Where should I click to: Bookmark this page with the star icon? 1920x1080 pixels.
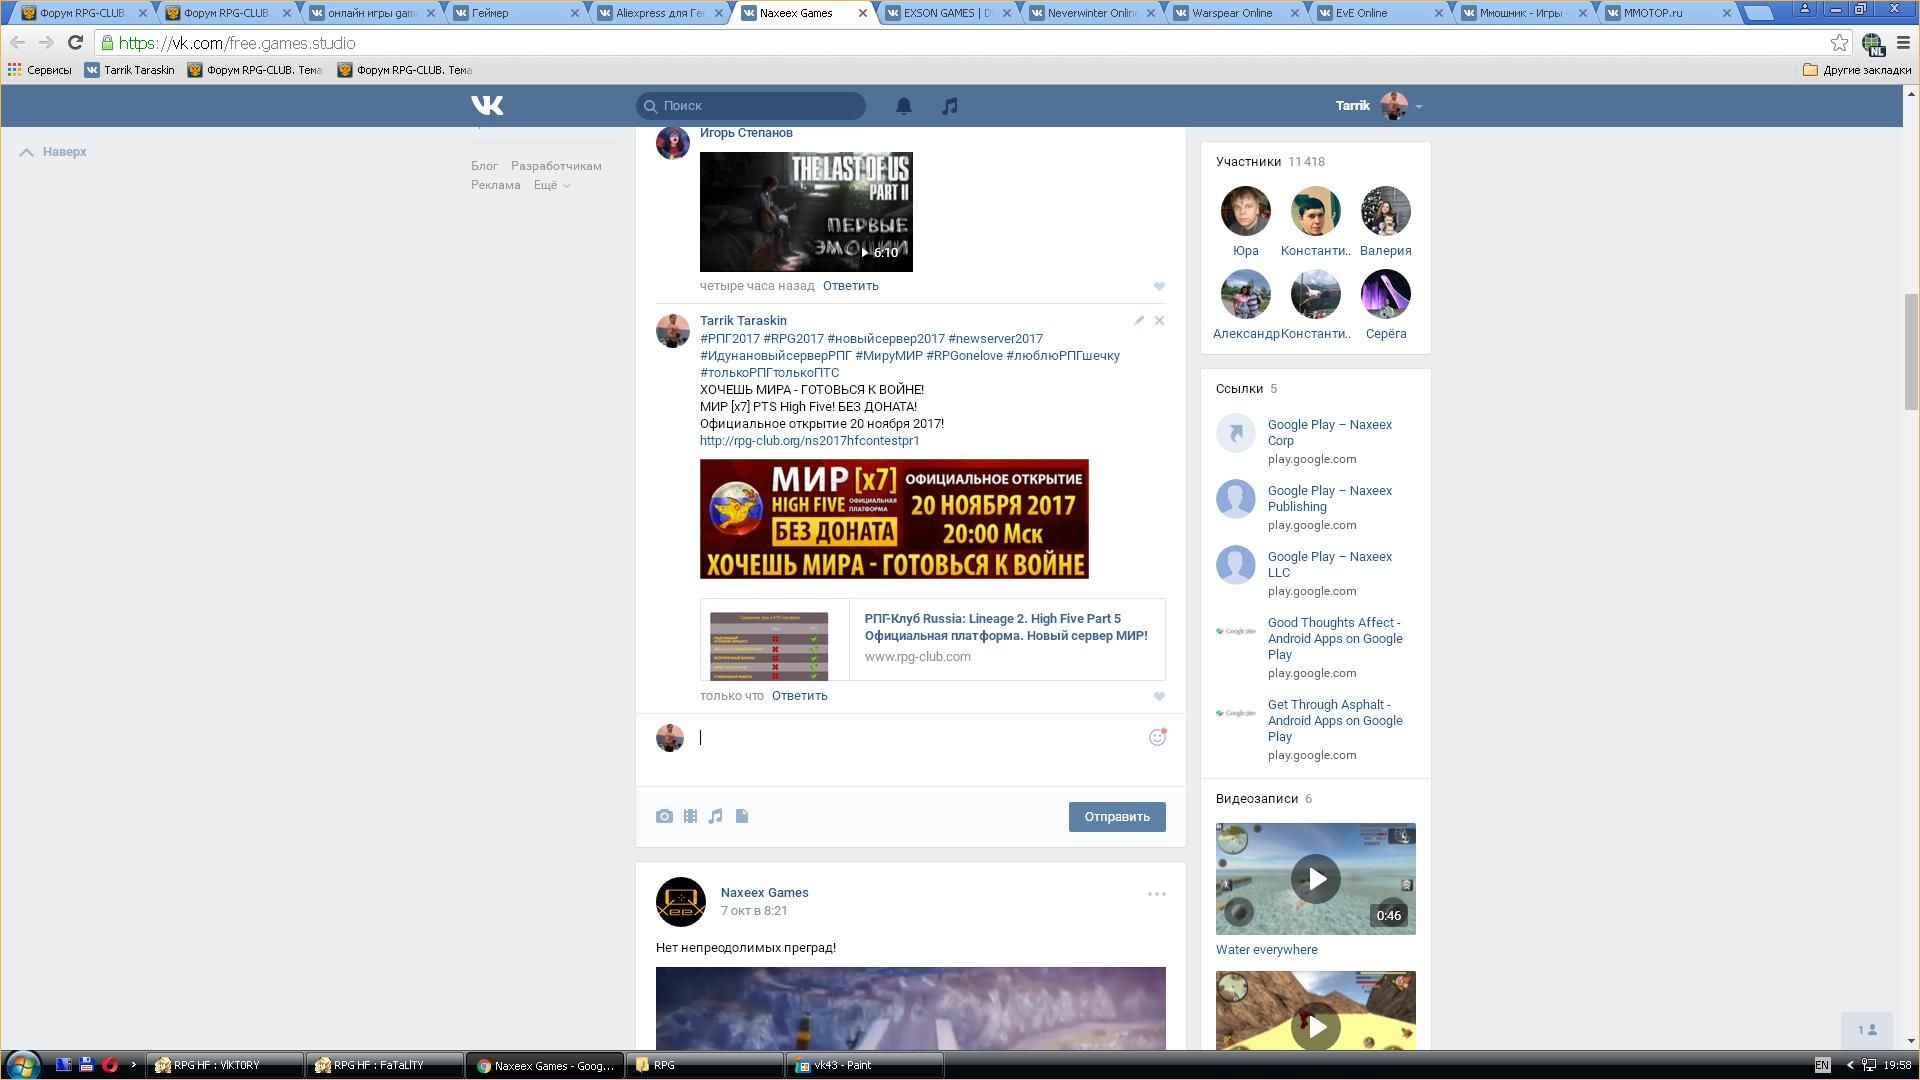(1838, 42)
